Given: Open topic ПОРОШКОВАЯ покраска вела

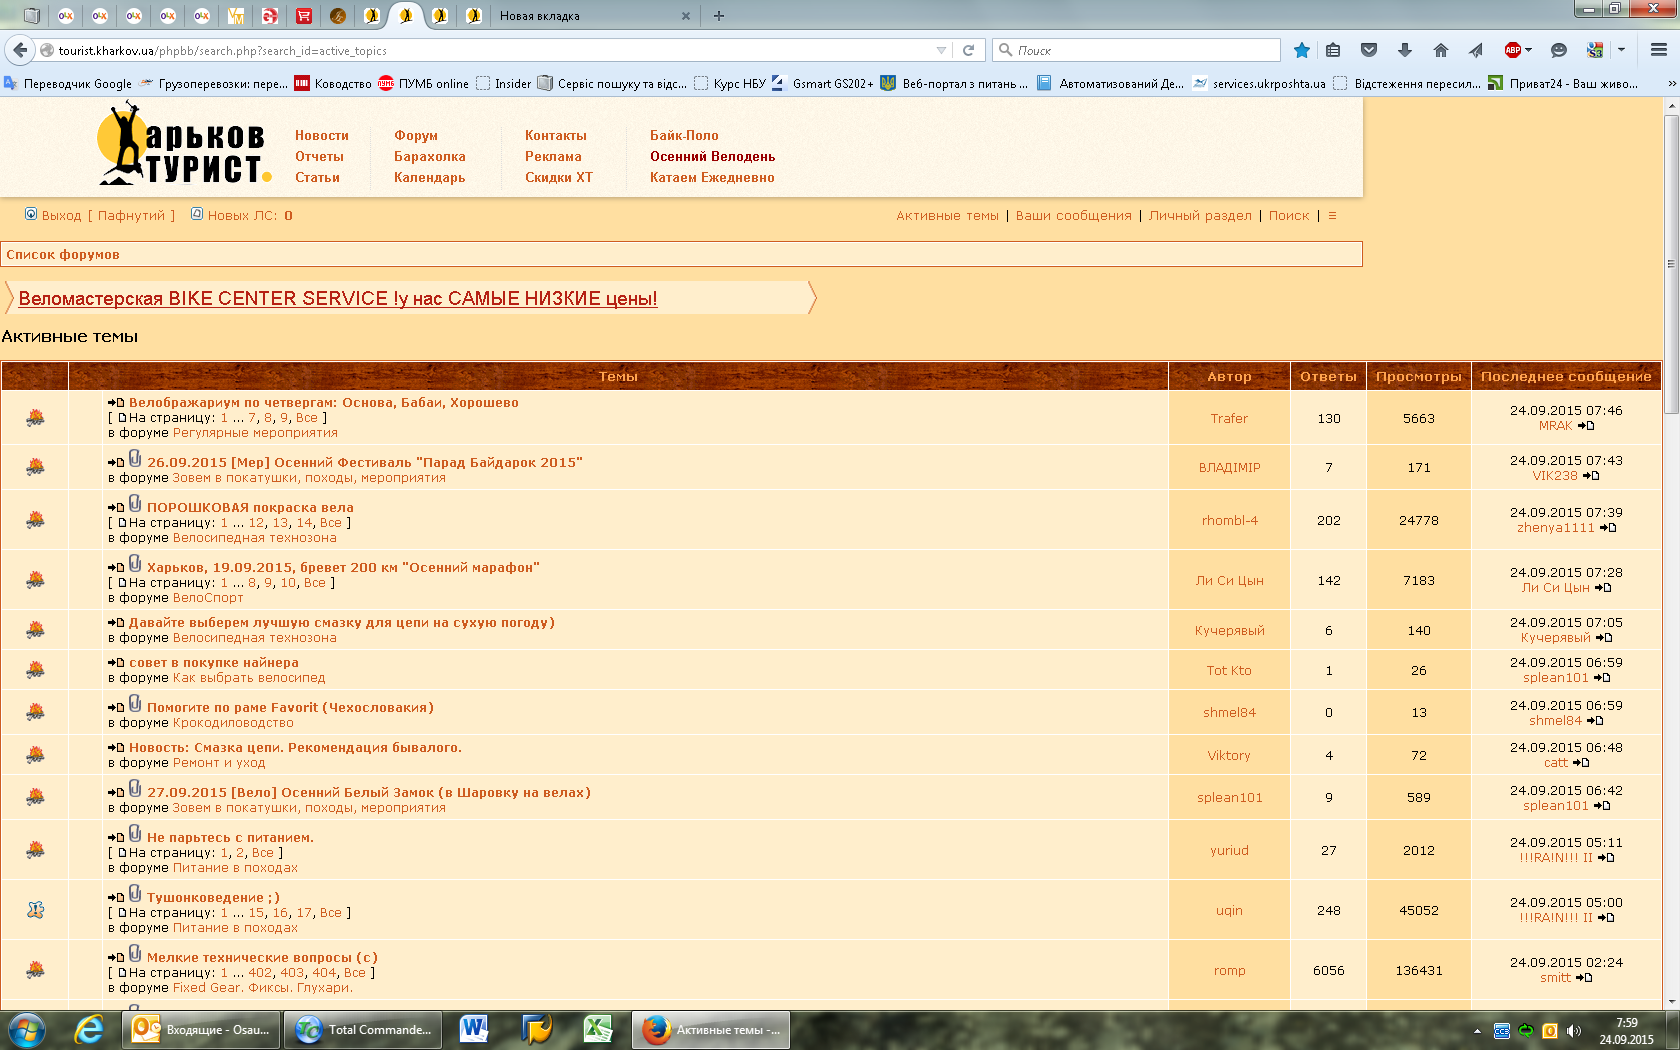Looking at the screenshot, I should (x=250, y=508).
